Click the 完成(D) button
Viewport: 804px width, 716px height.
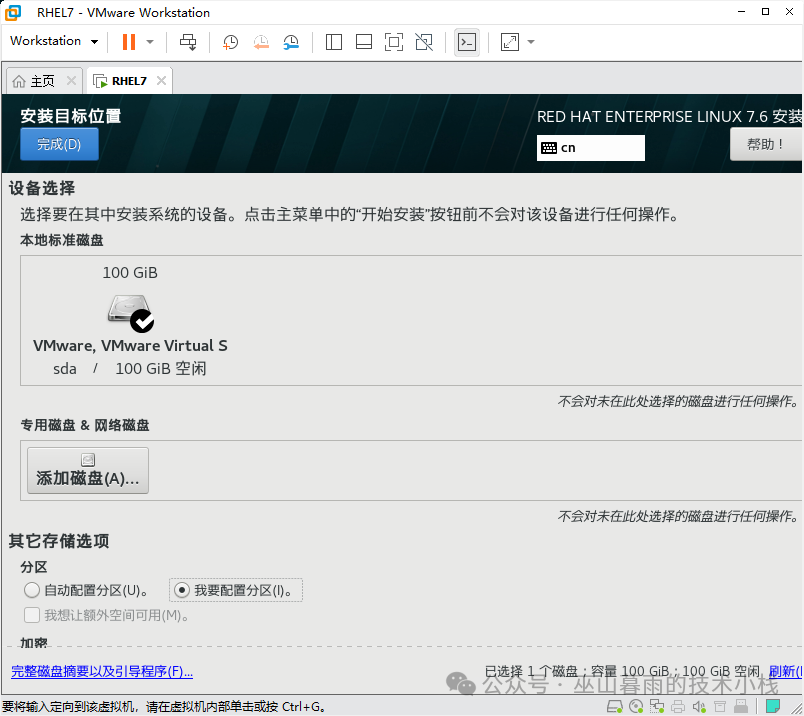(59, 144)
